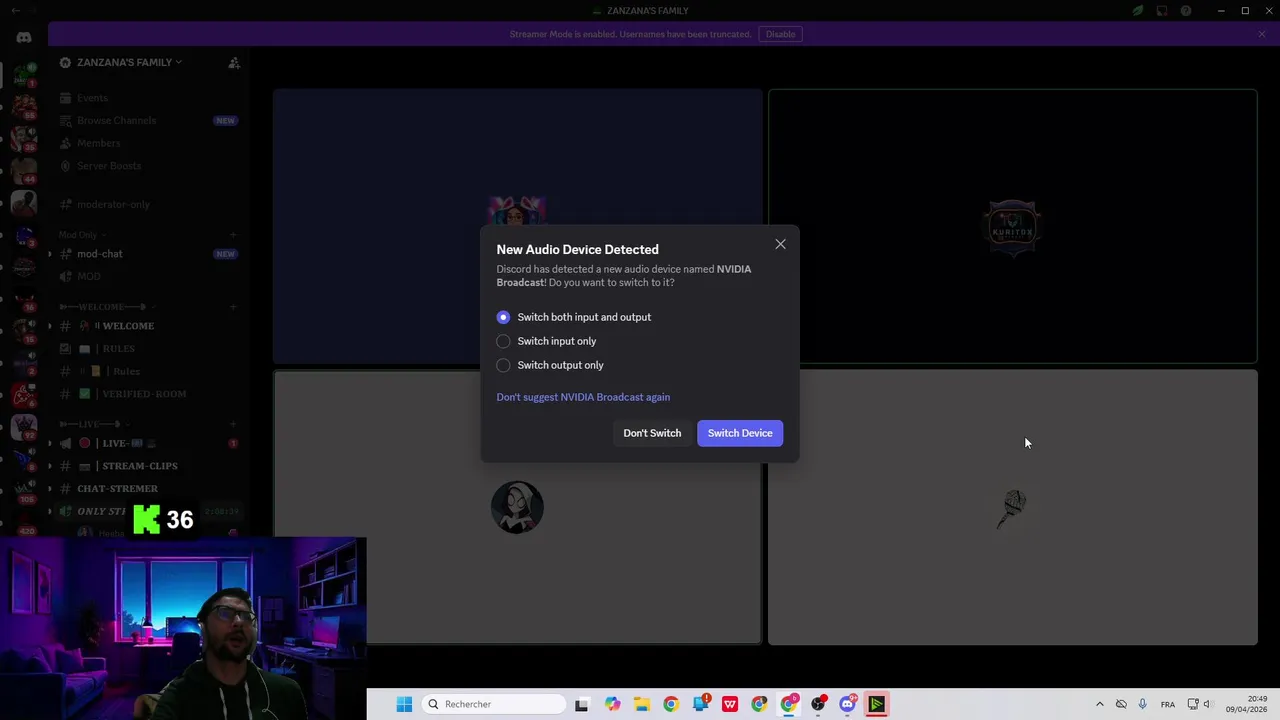Click the Rechercher taskbar search box
This screenshot has height=720, width=1280.
[494, 704]
